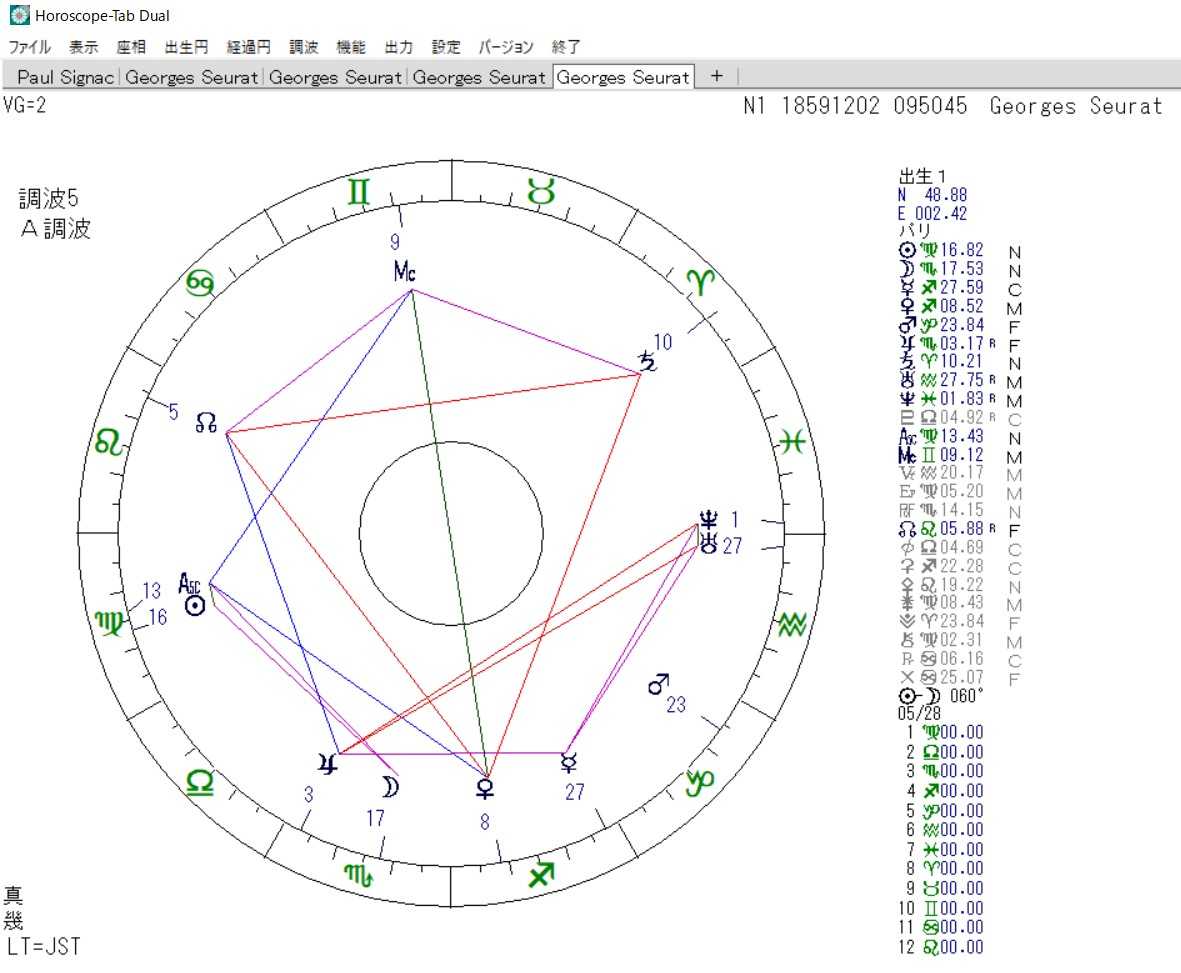The width and height of the screenshot is (1181, 973).
Task: Click the Pisces sign on the chart wheel
Action: coord(792,441)
